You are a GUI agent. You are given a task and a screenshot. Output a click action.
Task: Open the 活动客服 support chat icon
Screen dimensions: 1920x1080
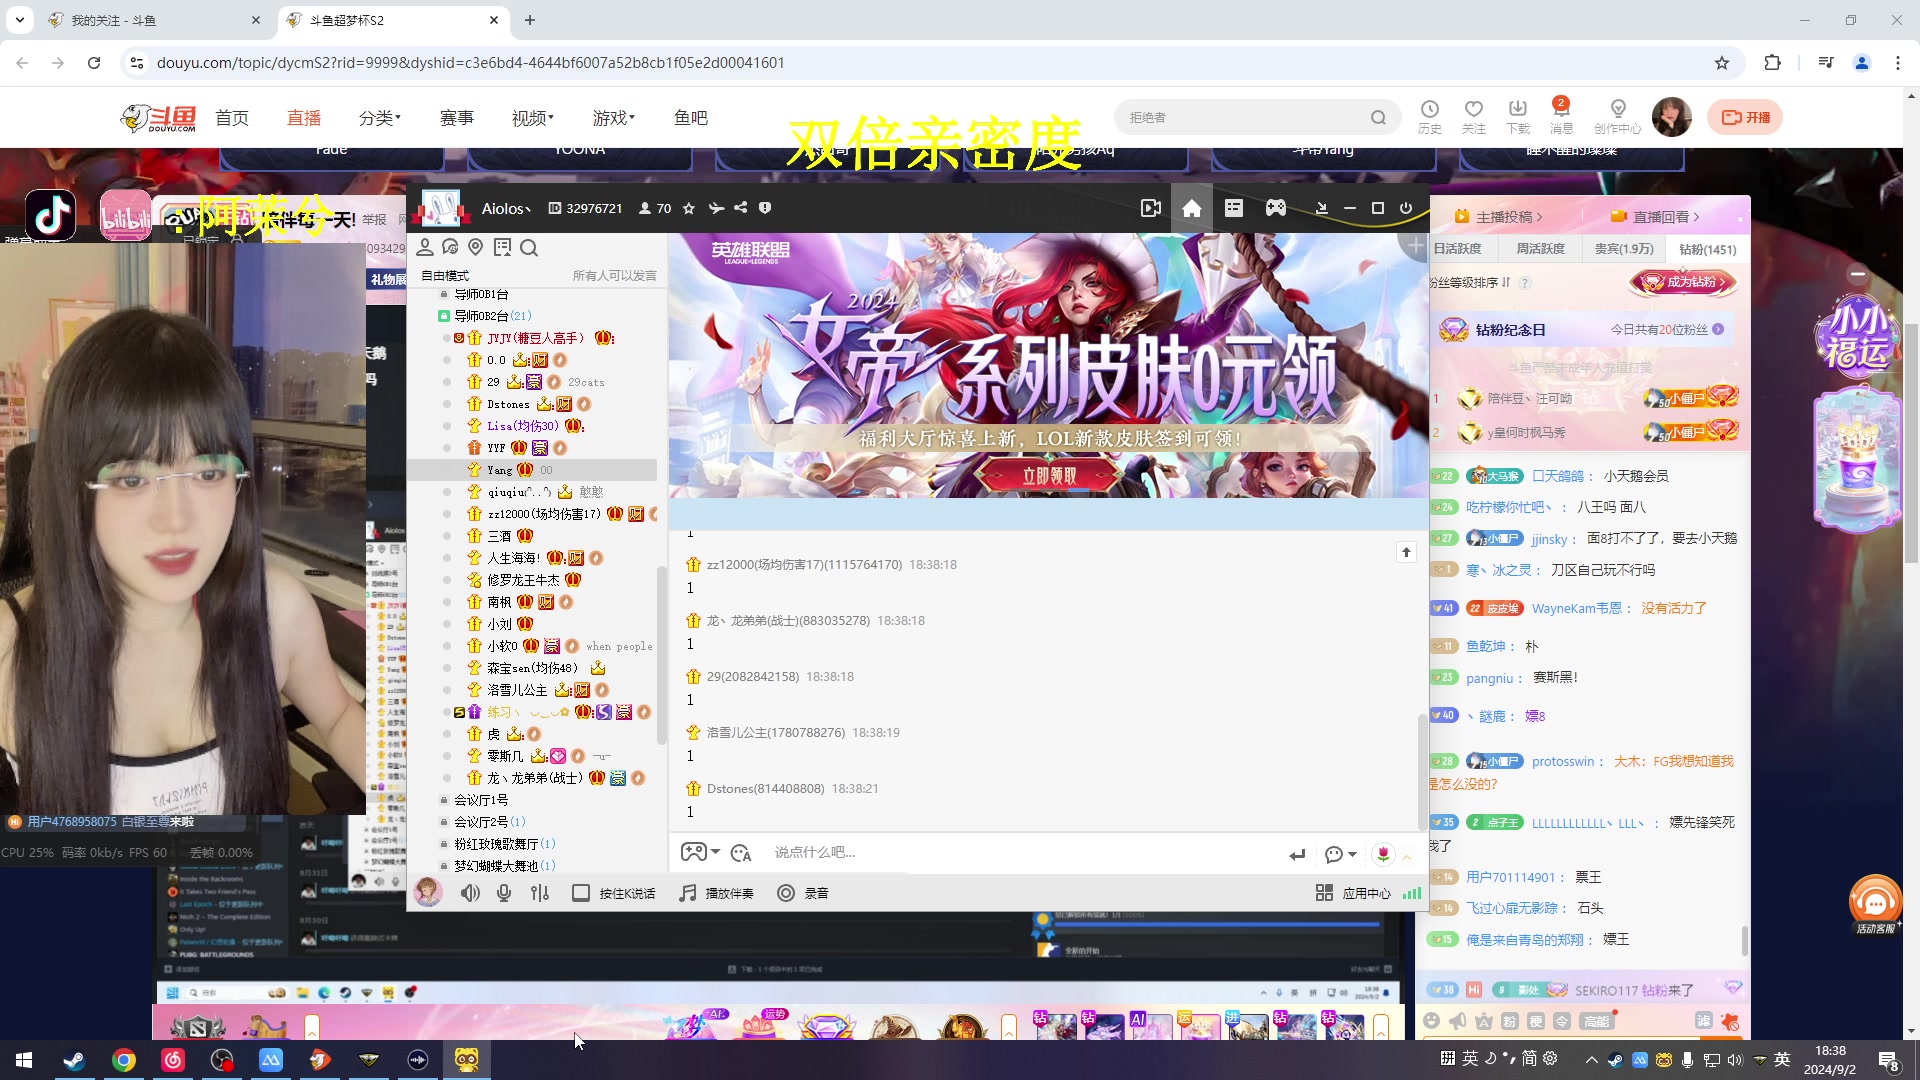click(1875, 905)
